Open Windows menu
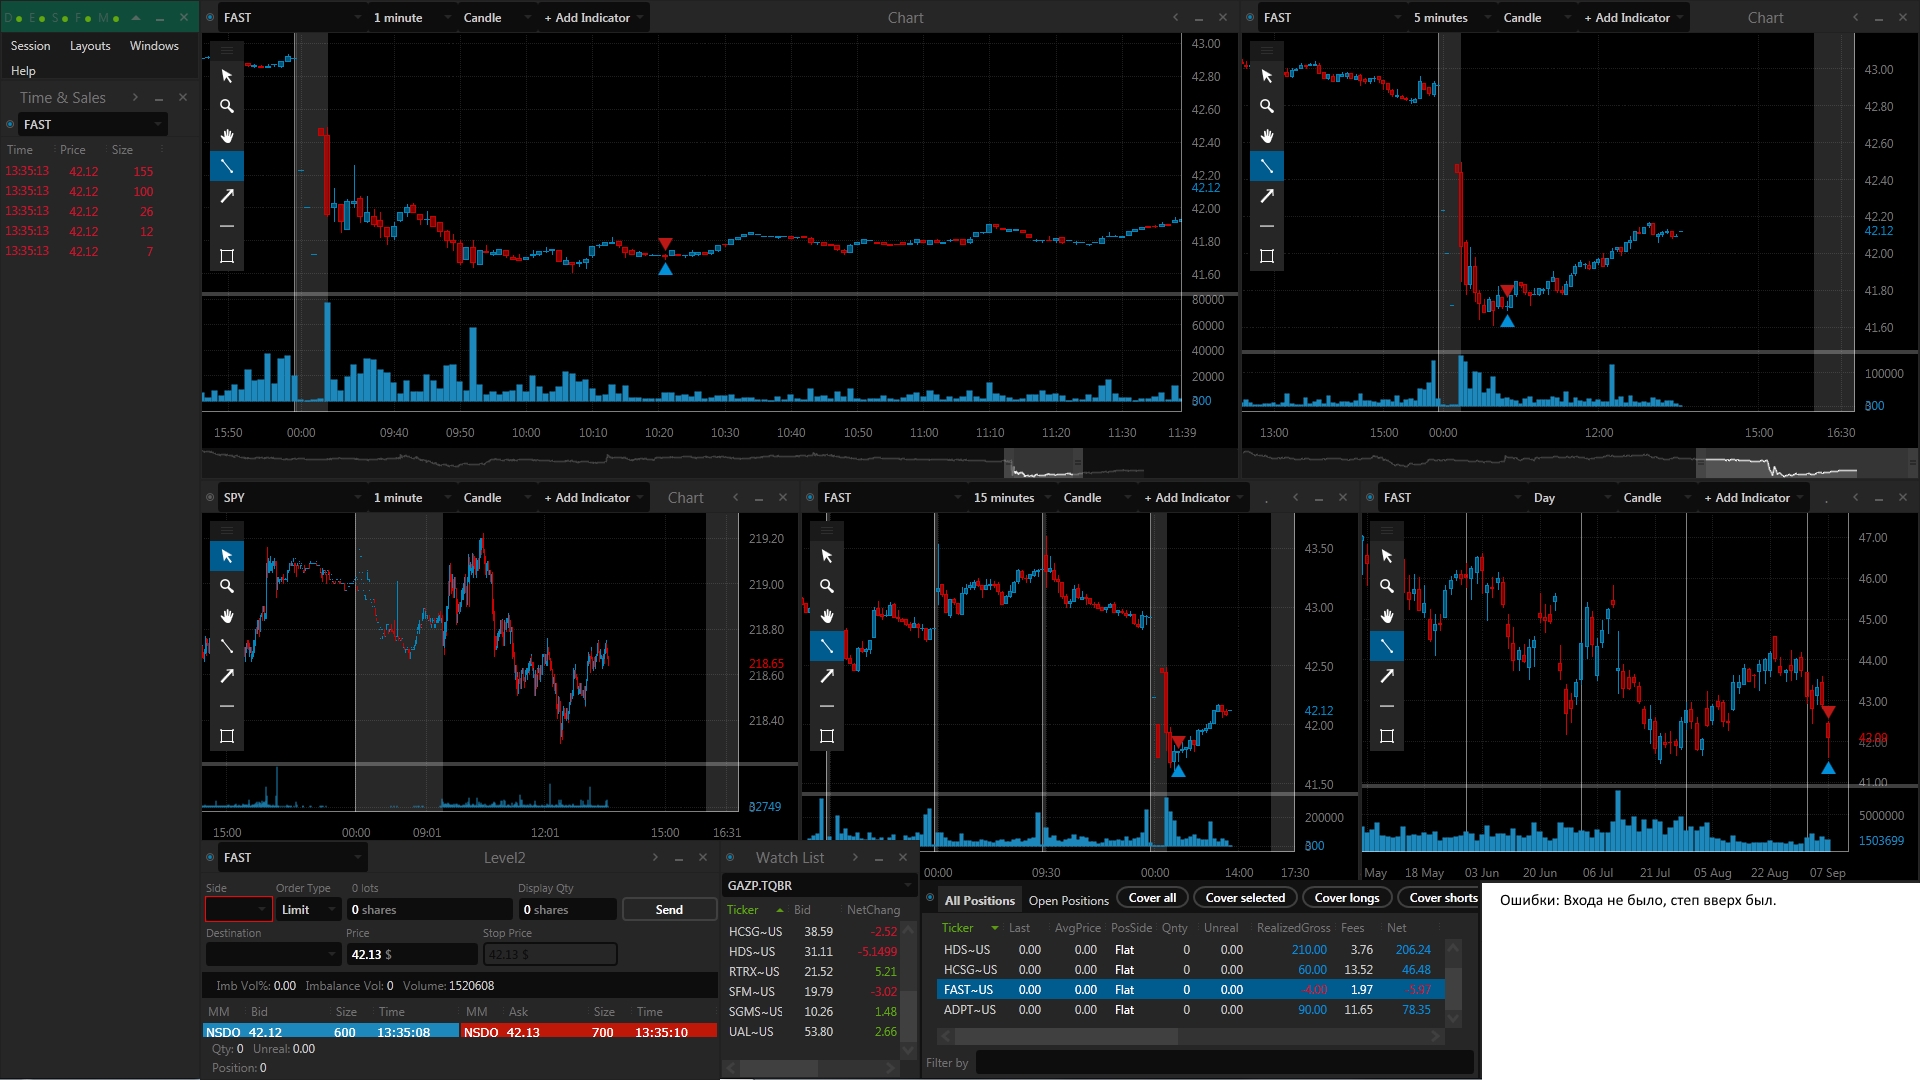Image resolution: width=1920 pixels, height=1080 pixels. pos(154,46)
